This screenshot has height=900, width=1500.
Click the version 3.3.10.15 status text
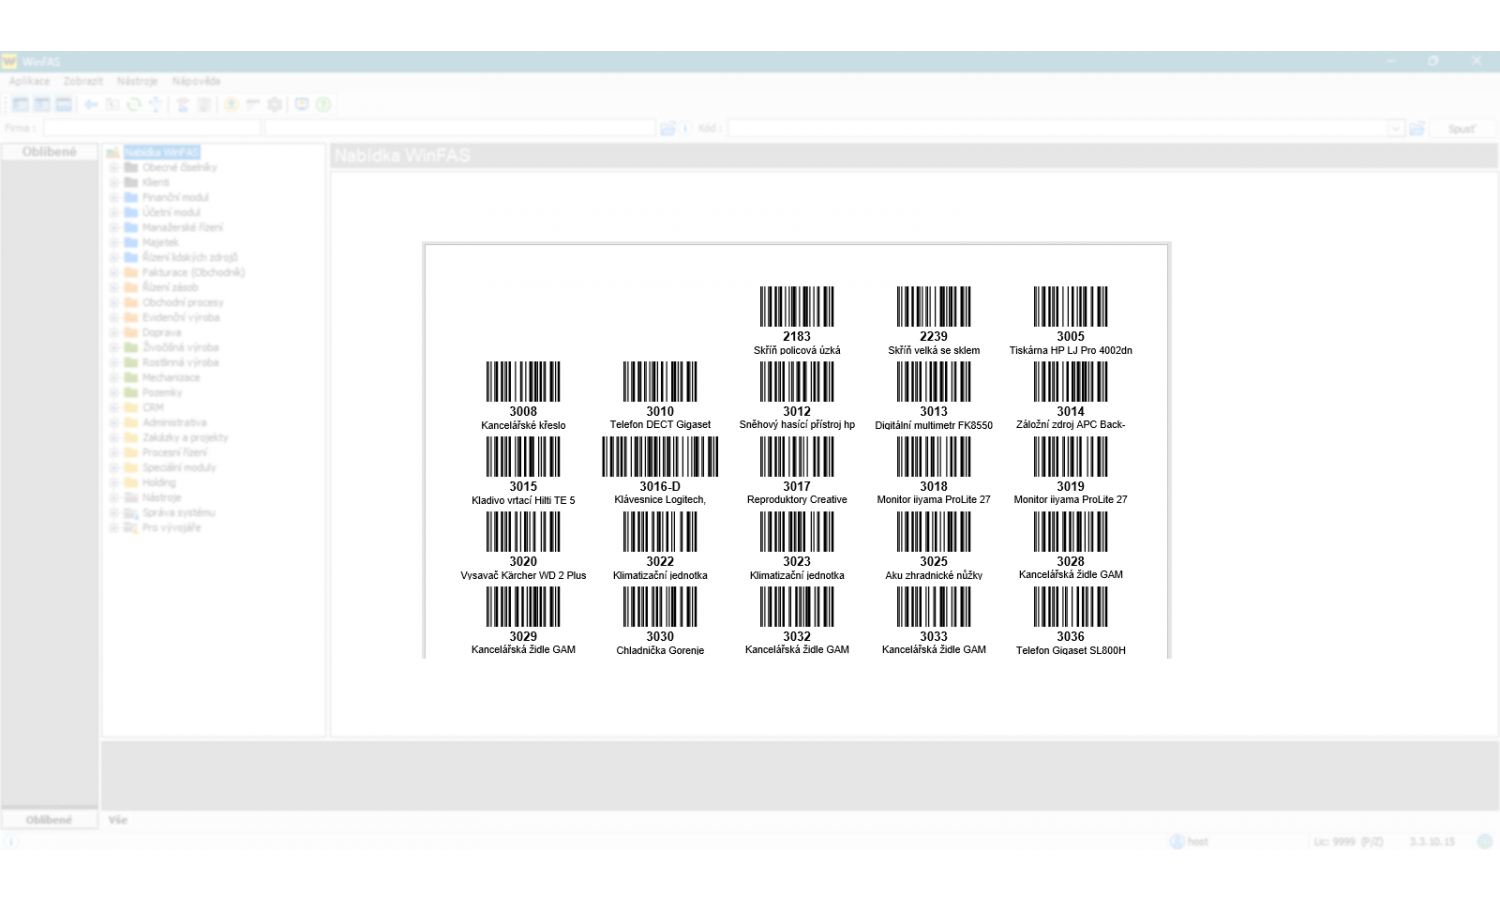click(1432, 842)
